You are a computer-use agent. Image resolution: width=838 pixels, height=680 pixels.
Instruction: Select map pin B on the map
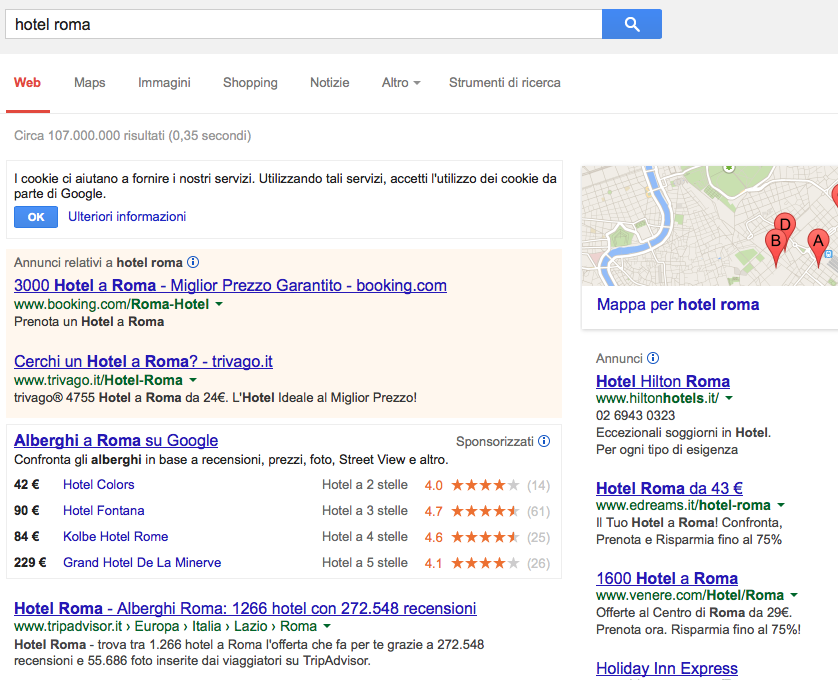tap(774, 245)
